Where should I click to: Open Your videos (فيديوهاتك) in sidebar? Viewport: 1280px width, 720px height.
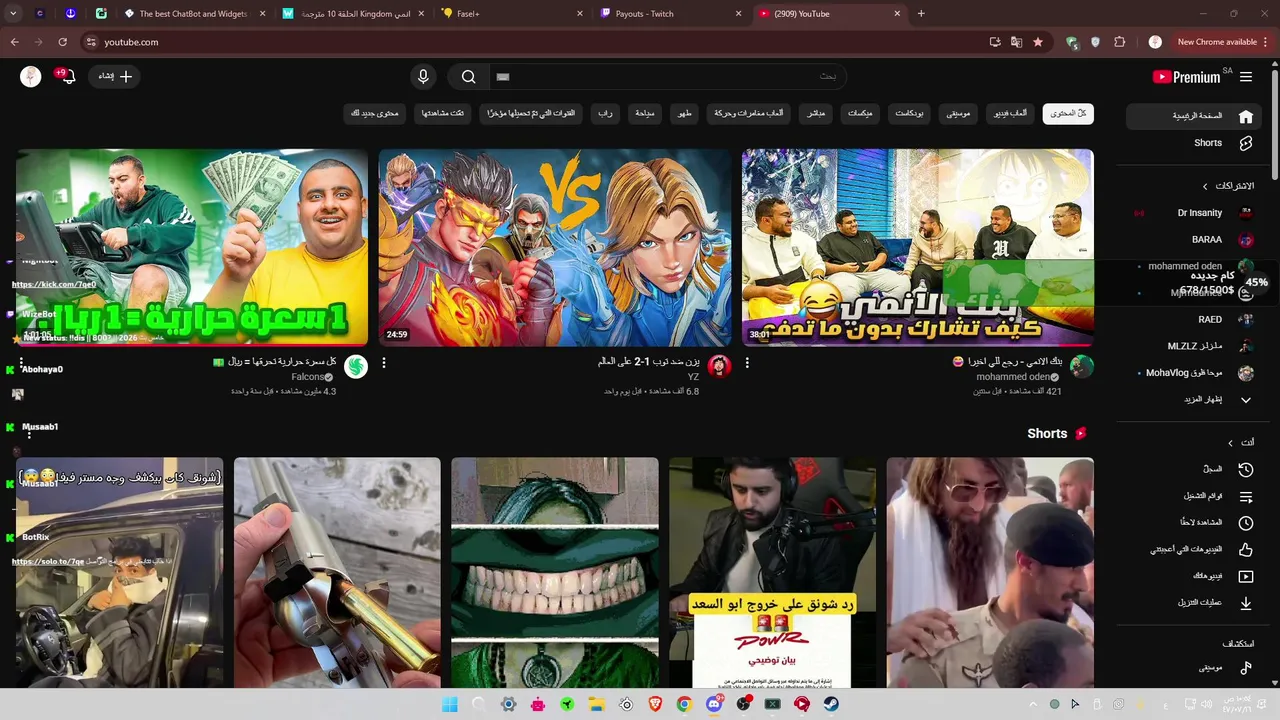click(x=1194, y=576)
